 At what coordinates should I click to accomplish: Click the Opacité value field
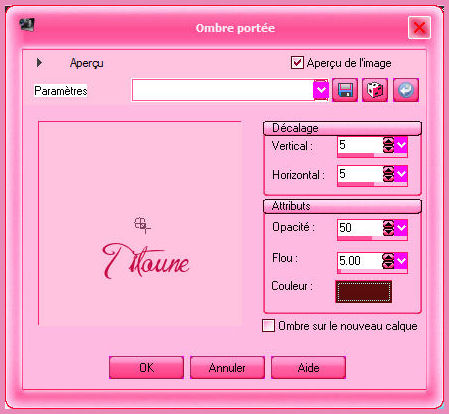pyautogui.click(x=360, y=228)
